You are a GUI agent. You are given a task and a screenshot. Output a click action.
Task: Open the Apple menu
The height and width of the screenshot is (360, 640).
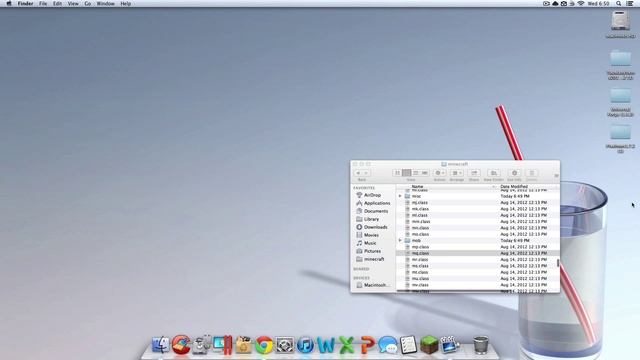[9, 3]
